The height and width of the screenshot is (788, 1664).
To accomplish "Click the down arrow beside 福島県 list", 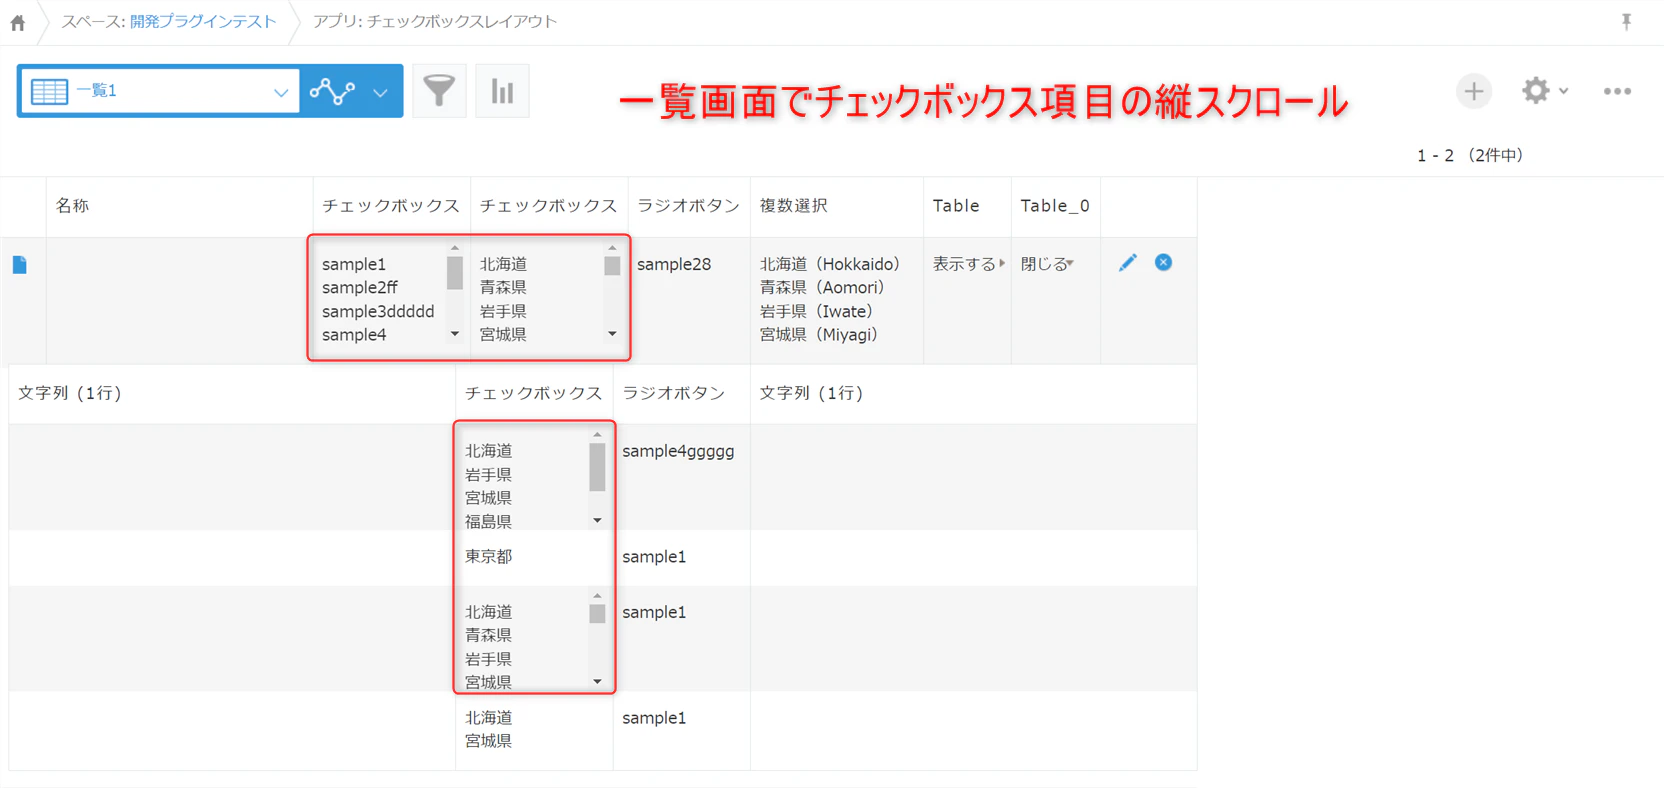I will [x=597, y=520].
